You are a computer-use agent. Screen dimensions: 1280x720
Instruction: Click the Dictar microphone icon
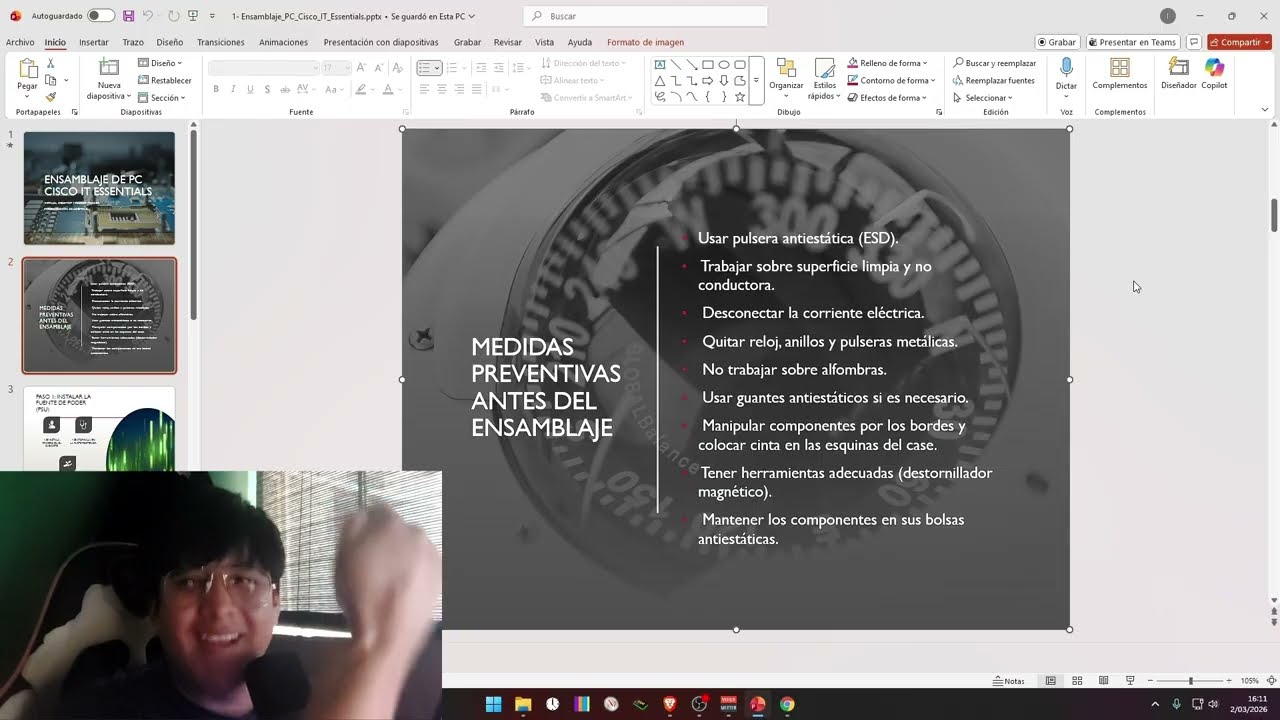(x=1066, y=67)
